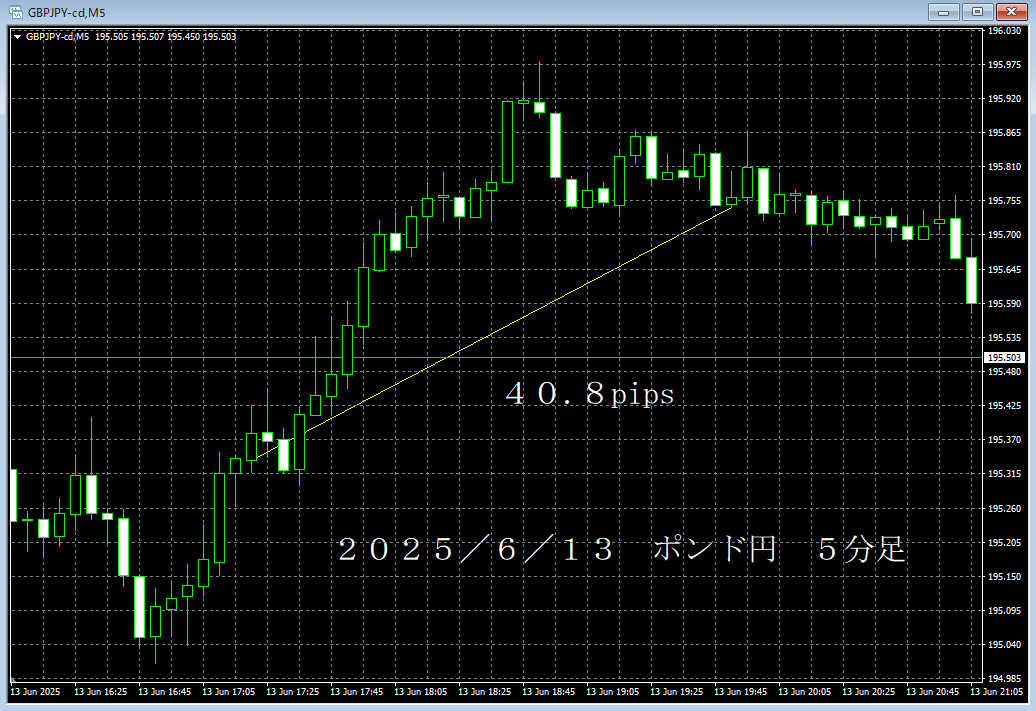Click the 194.985 level on price axis
Screen dimensions: 1036x711
click(1003, 678)
